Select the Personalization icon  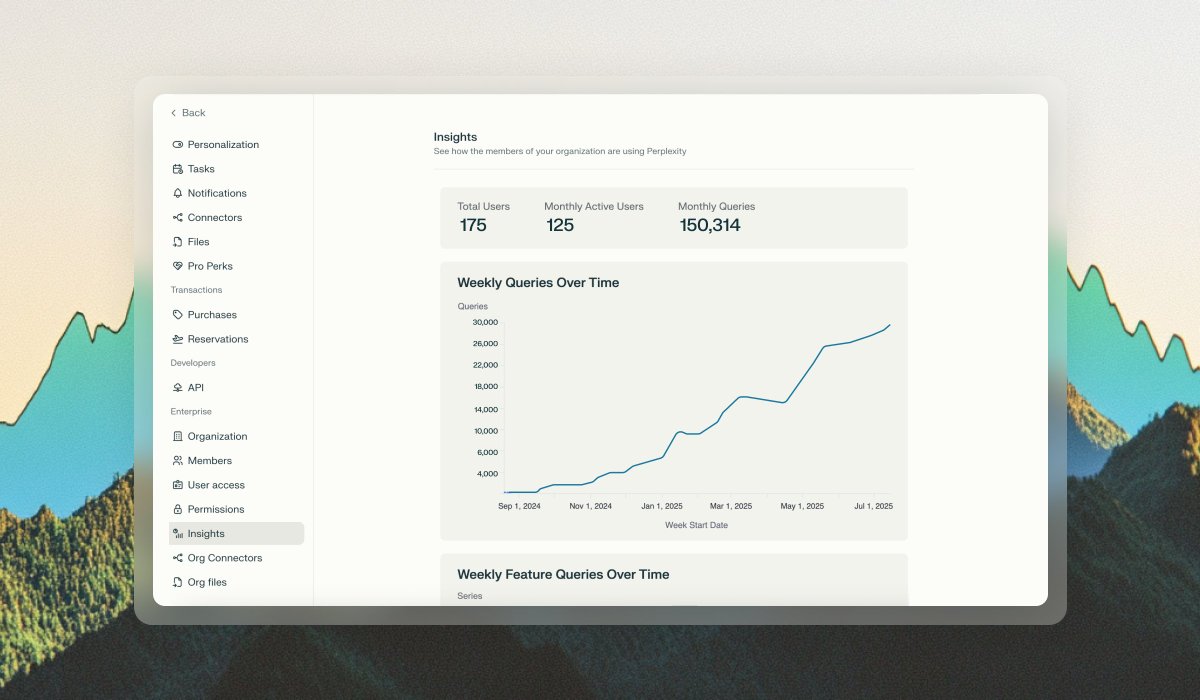click(177, 144)
